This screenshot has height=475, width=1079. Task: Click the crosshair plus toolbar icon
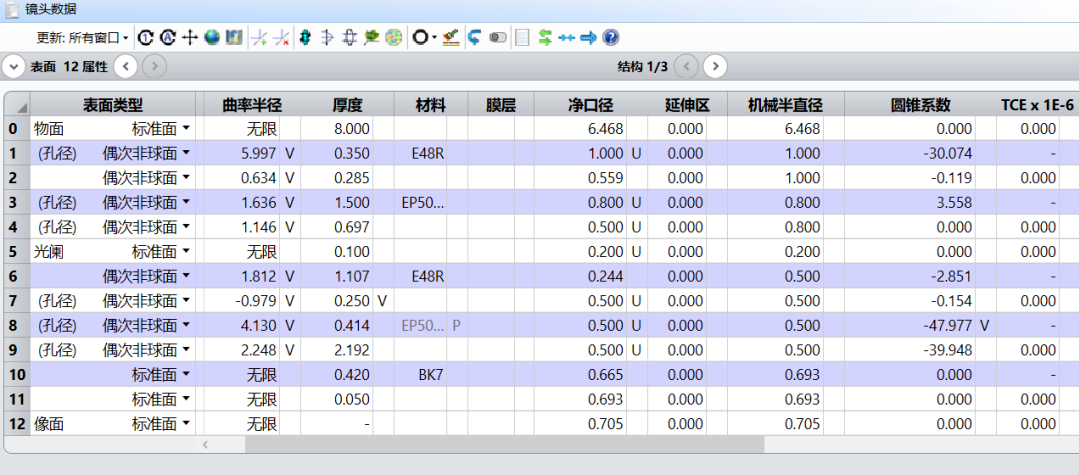(190, 37)
